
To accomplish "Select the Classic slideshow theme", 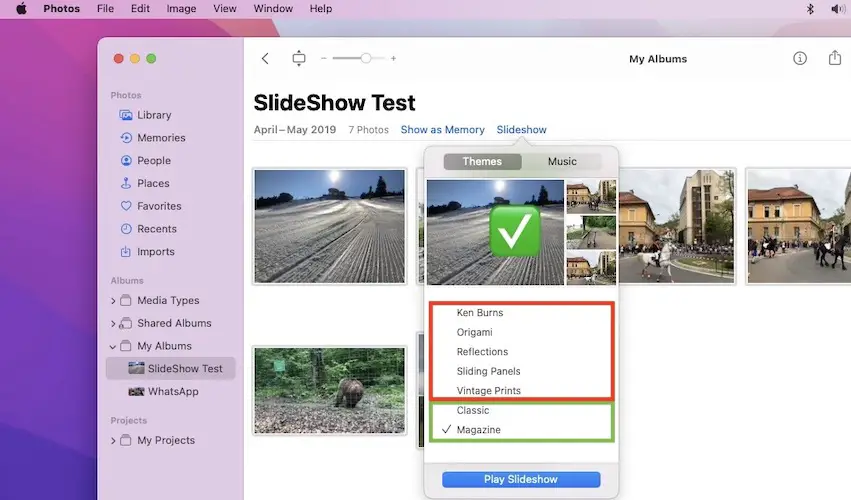I will [x=473, y=410].
